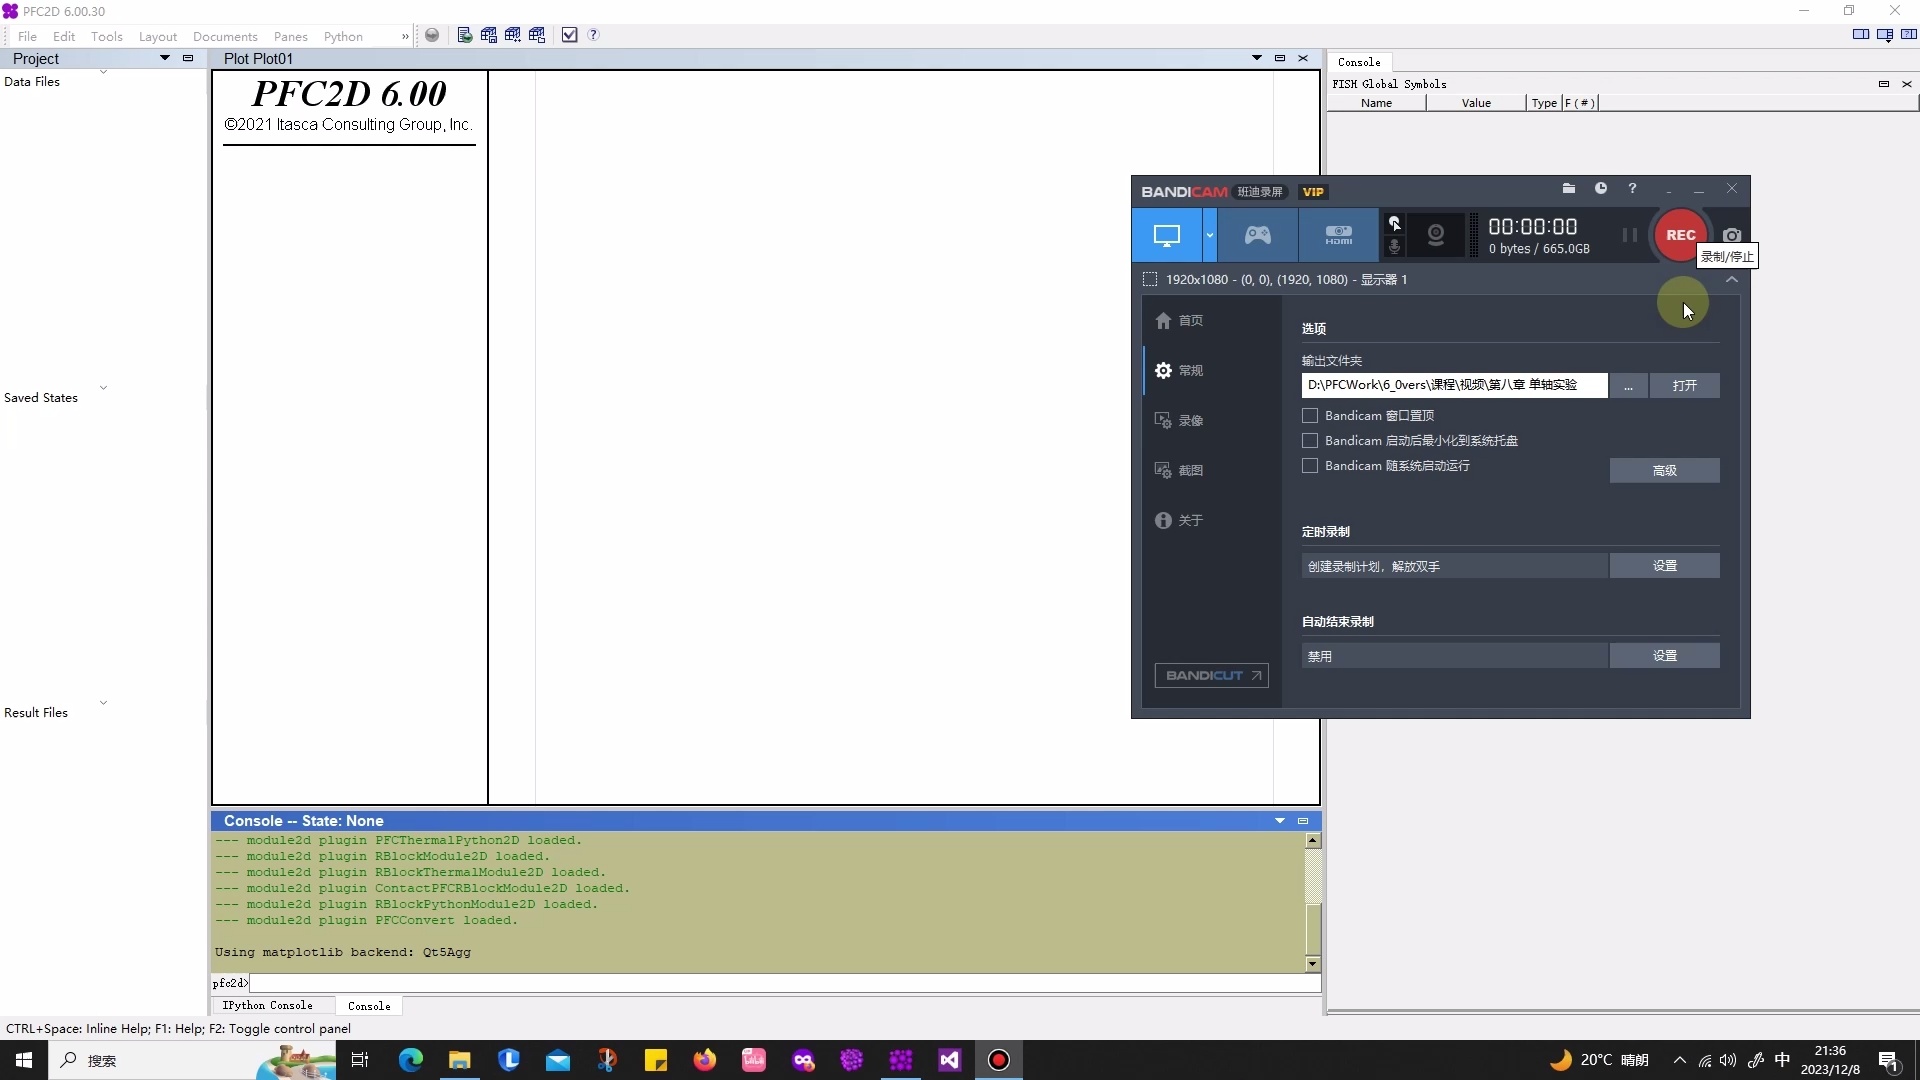
Task: Start recording with the red REC button
Action: tap(1680, 235)
